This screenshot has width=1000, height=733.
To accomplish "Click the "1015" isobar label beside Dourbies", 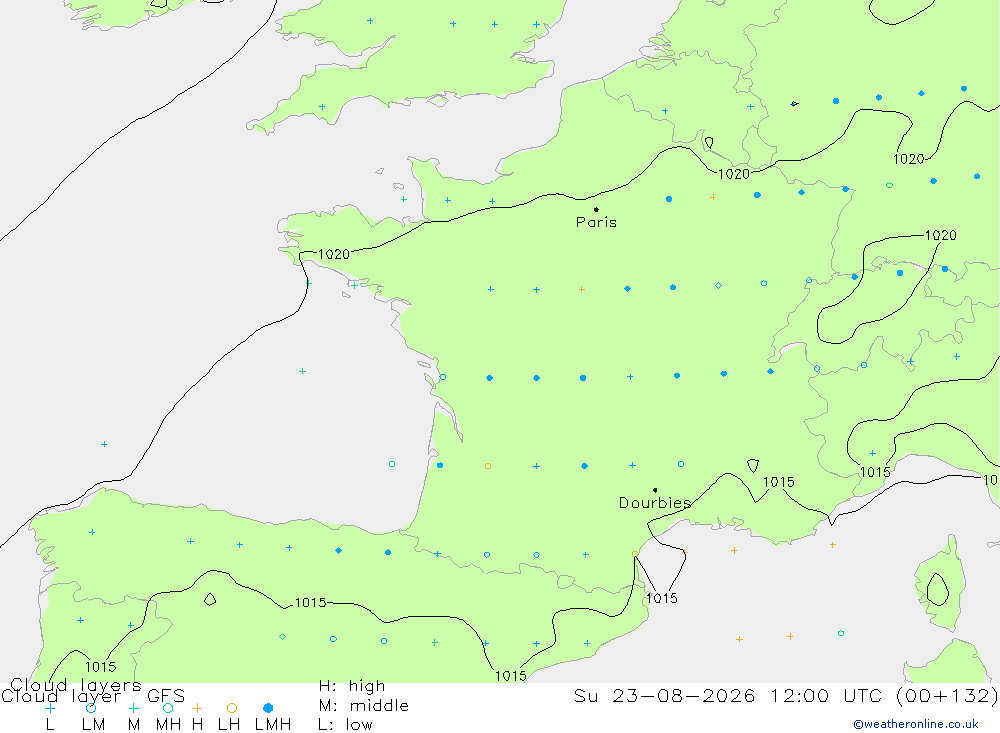I will (779, 482).
